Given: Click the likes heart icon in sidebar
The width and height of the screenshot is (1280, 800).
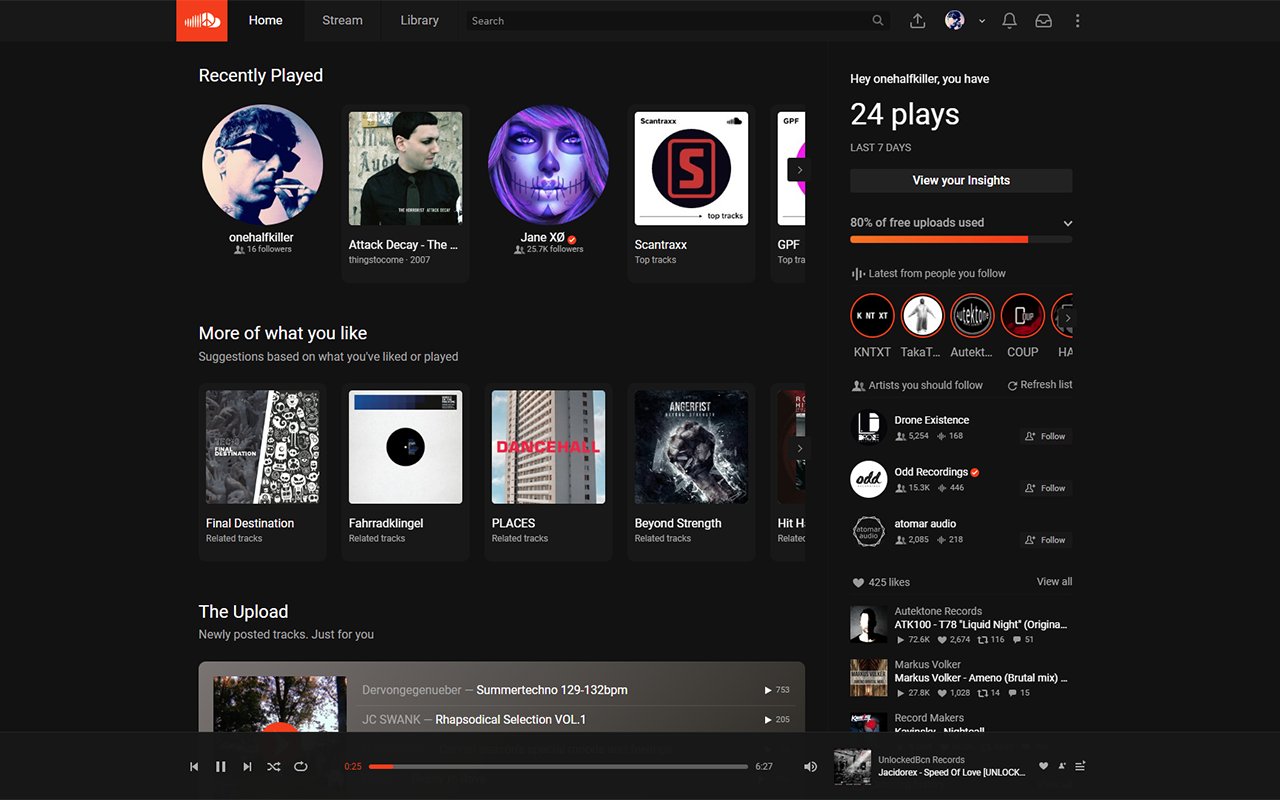Looking at the screenshot, I should pos(857,582).
